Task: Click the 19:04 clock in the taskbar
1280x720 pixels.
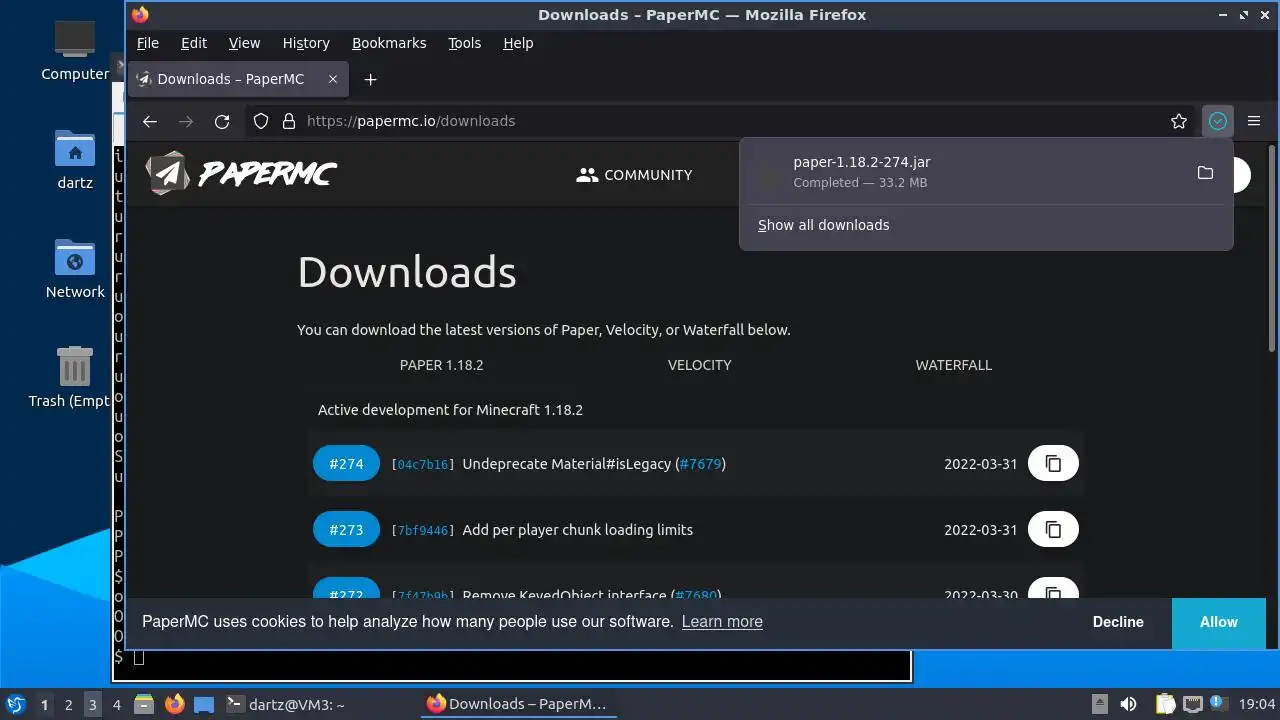Action: pyautogui.click(x=1257, y=704)
